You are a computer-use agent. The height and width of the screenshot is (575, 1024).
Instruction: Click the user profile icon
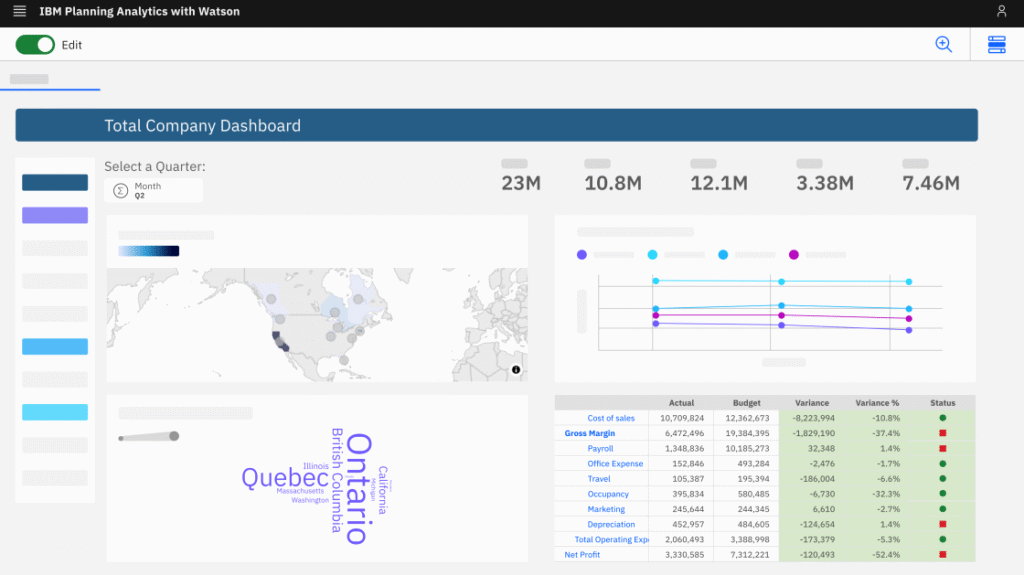click(1002, 12)
